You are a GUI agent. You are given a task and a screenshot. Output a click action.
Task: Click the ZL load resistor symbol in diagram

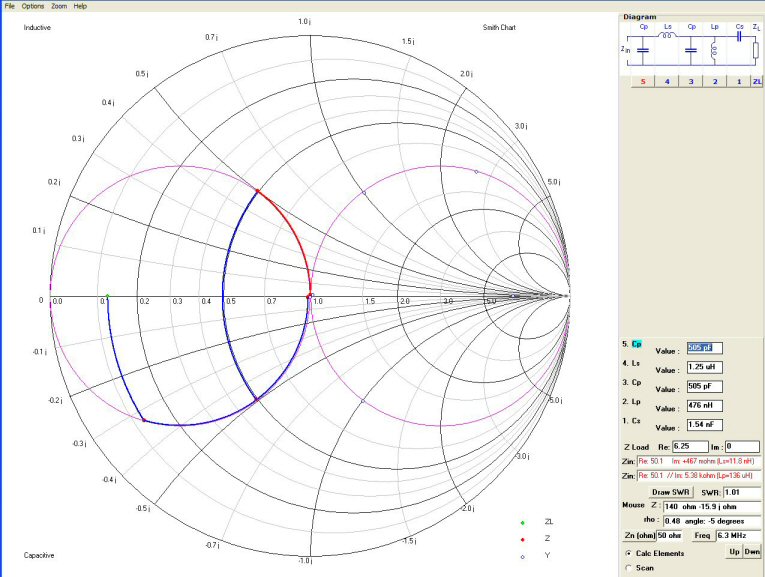(x=757, y=49)
